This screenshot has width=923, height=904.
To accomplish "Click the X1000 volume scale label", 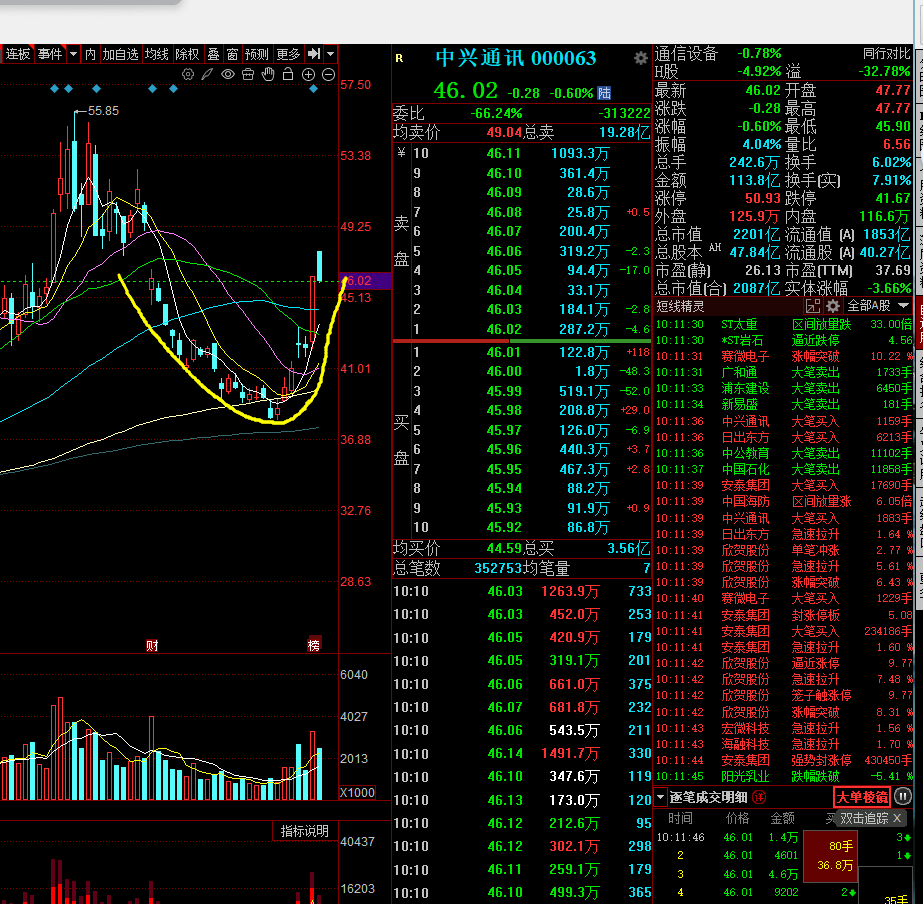I will 357,792.
